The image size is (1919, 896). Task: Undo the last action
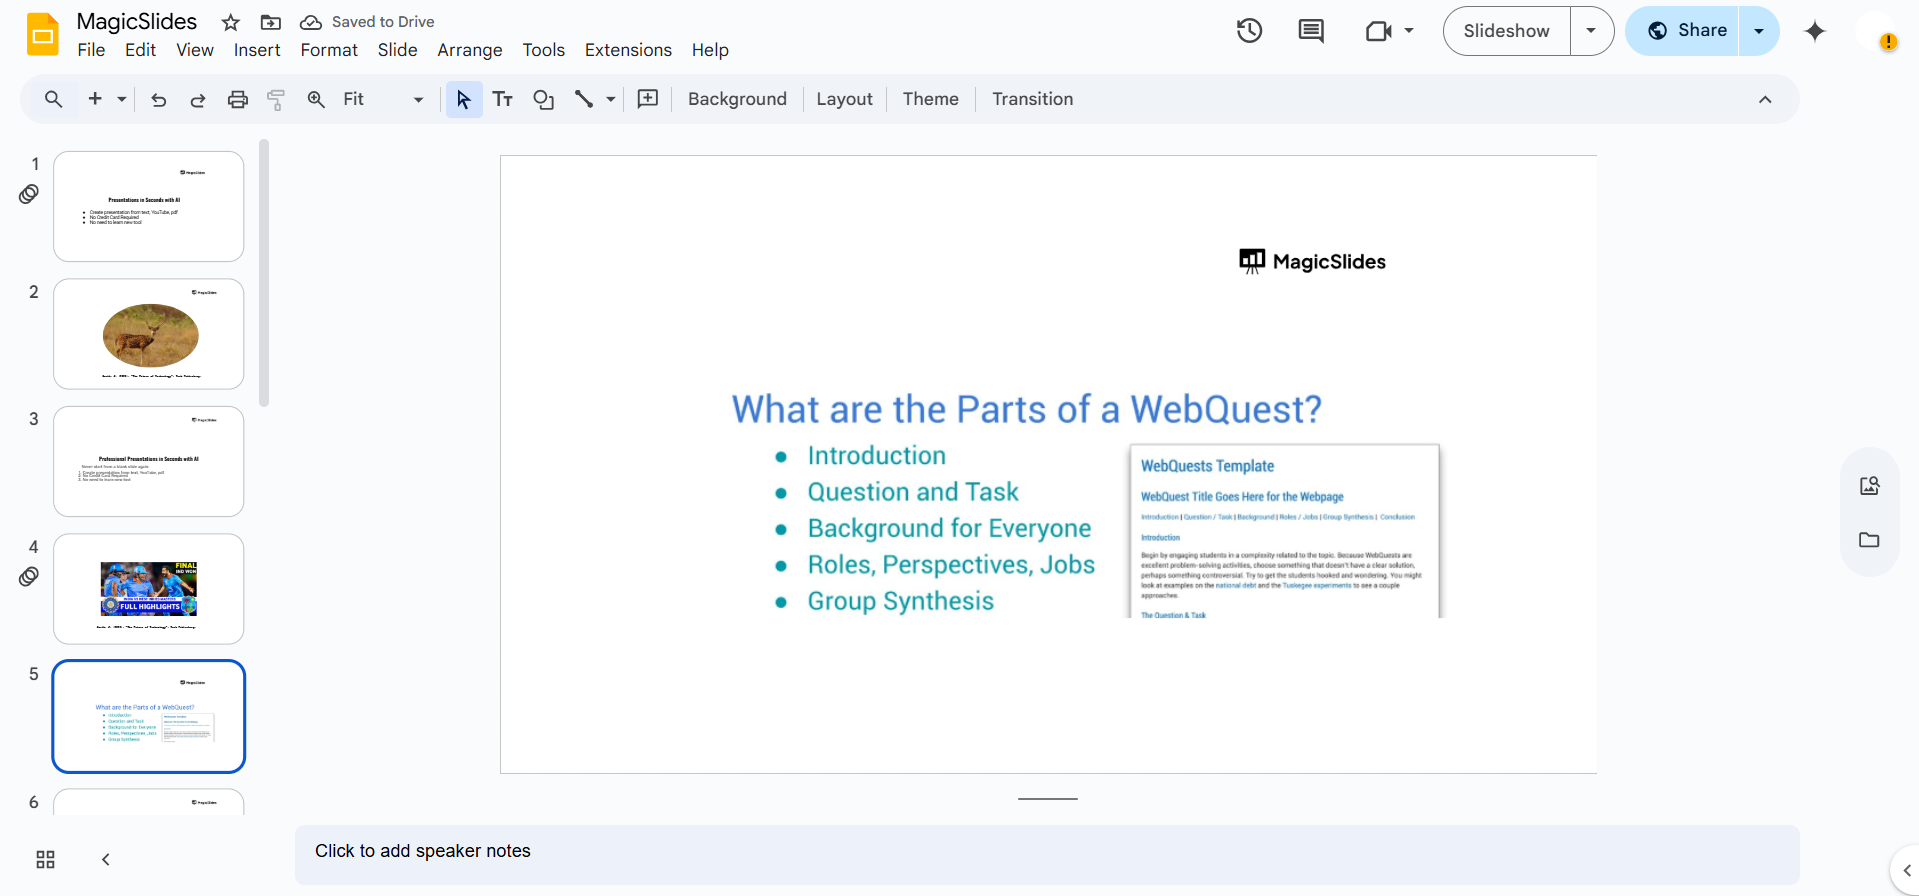click(x=158, y=99)
